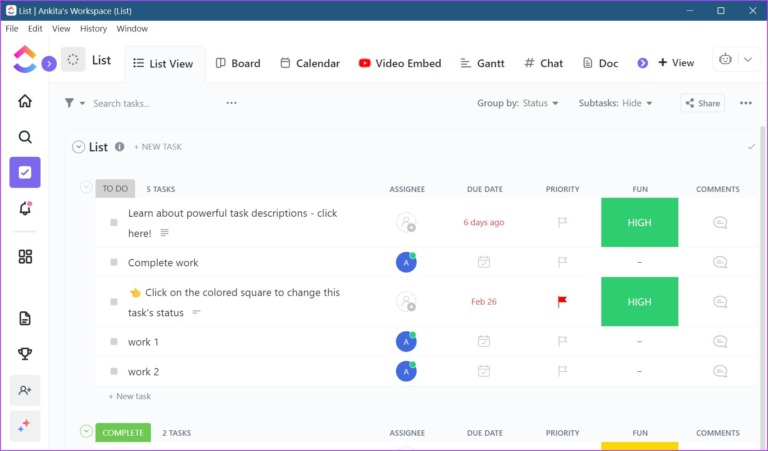This screenshot has height=451, width=768.
Task: Collapse the TO DO task group
Action: click(86, 187)
